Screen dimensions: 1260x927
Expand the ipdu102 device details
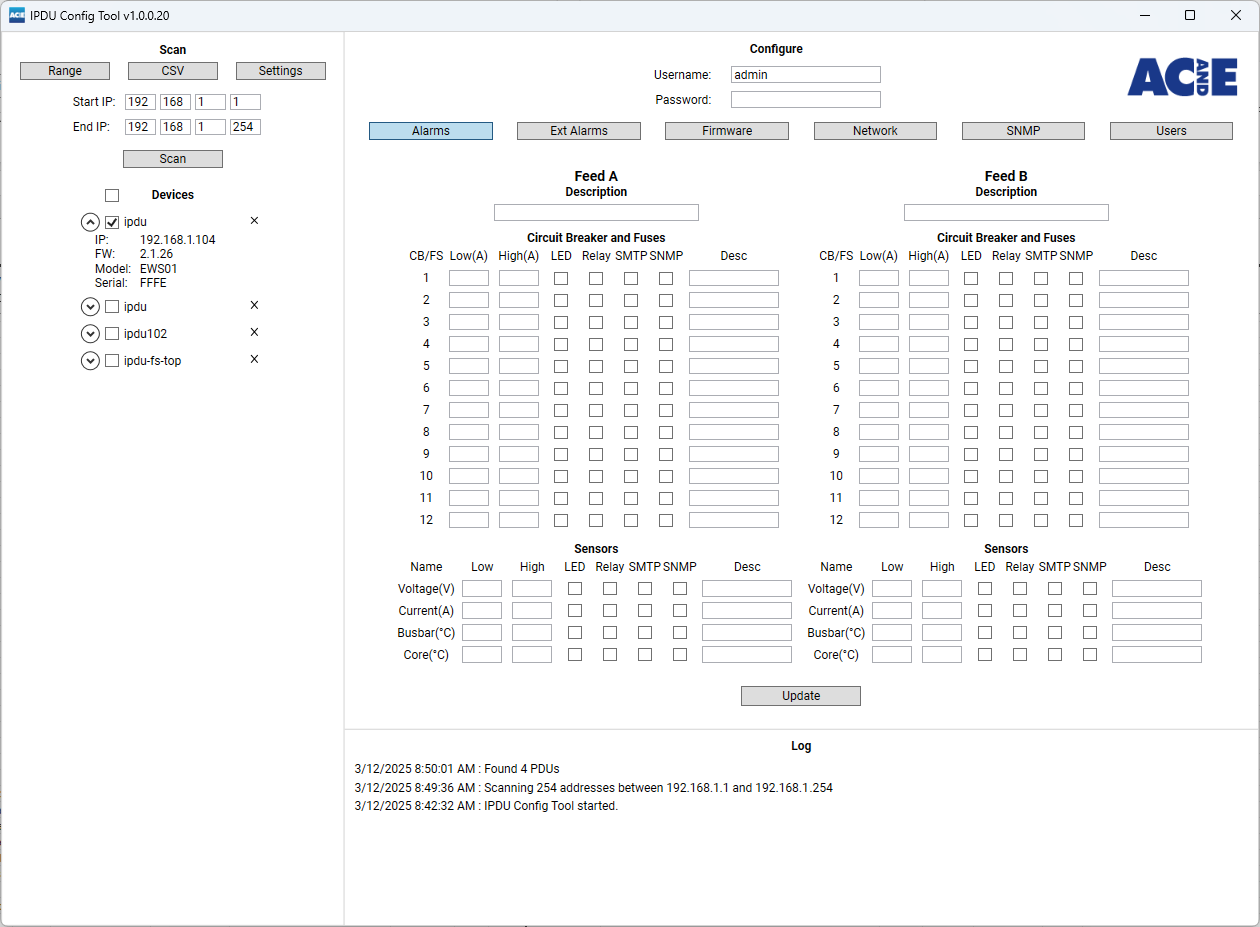[90, 334]
